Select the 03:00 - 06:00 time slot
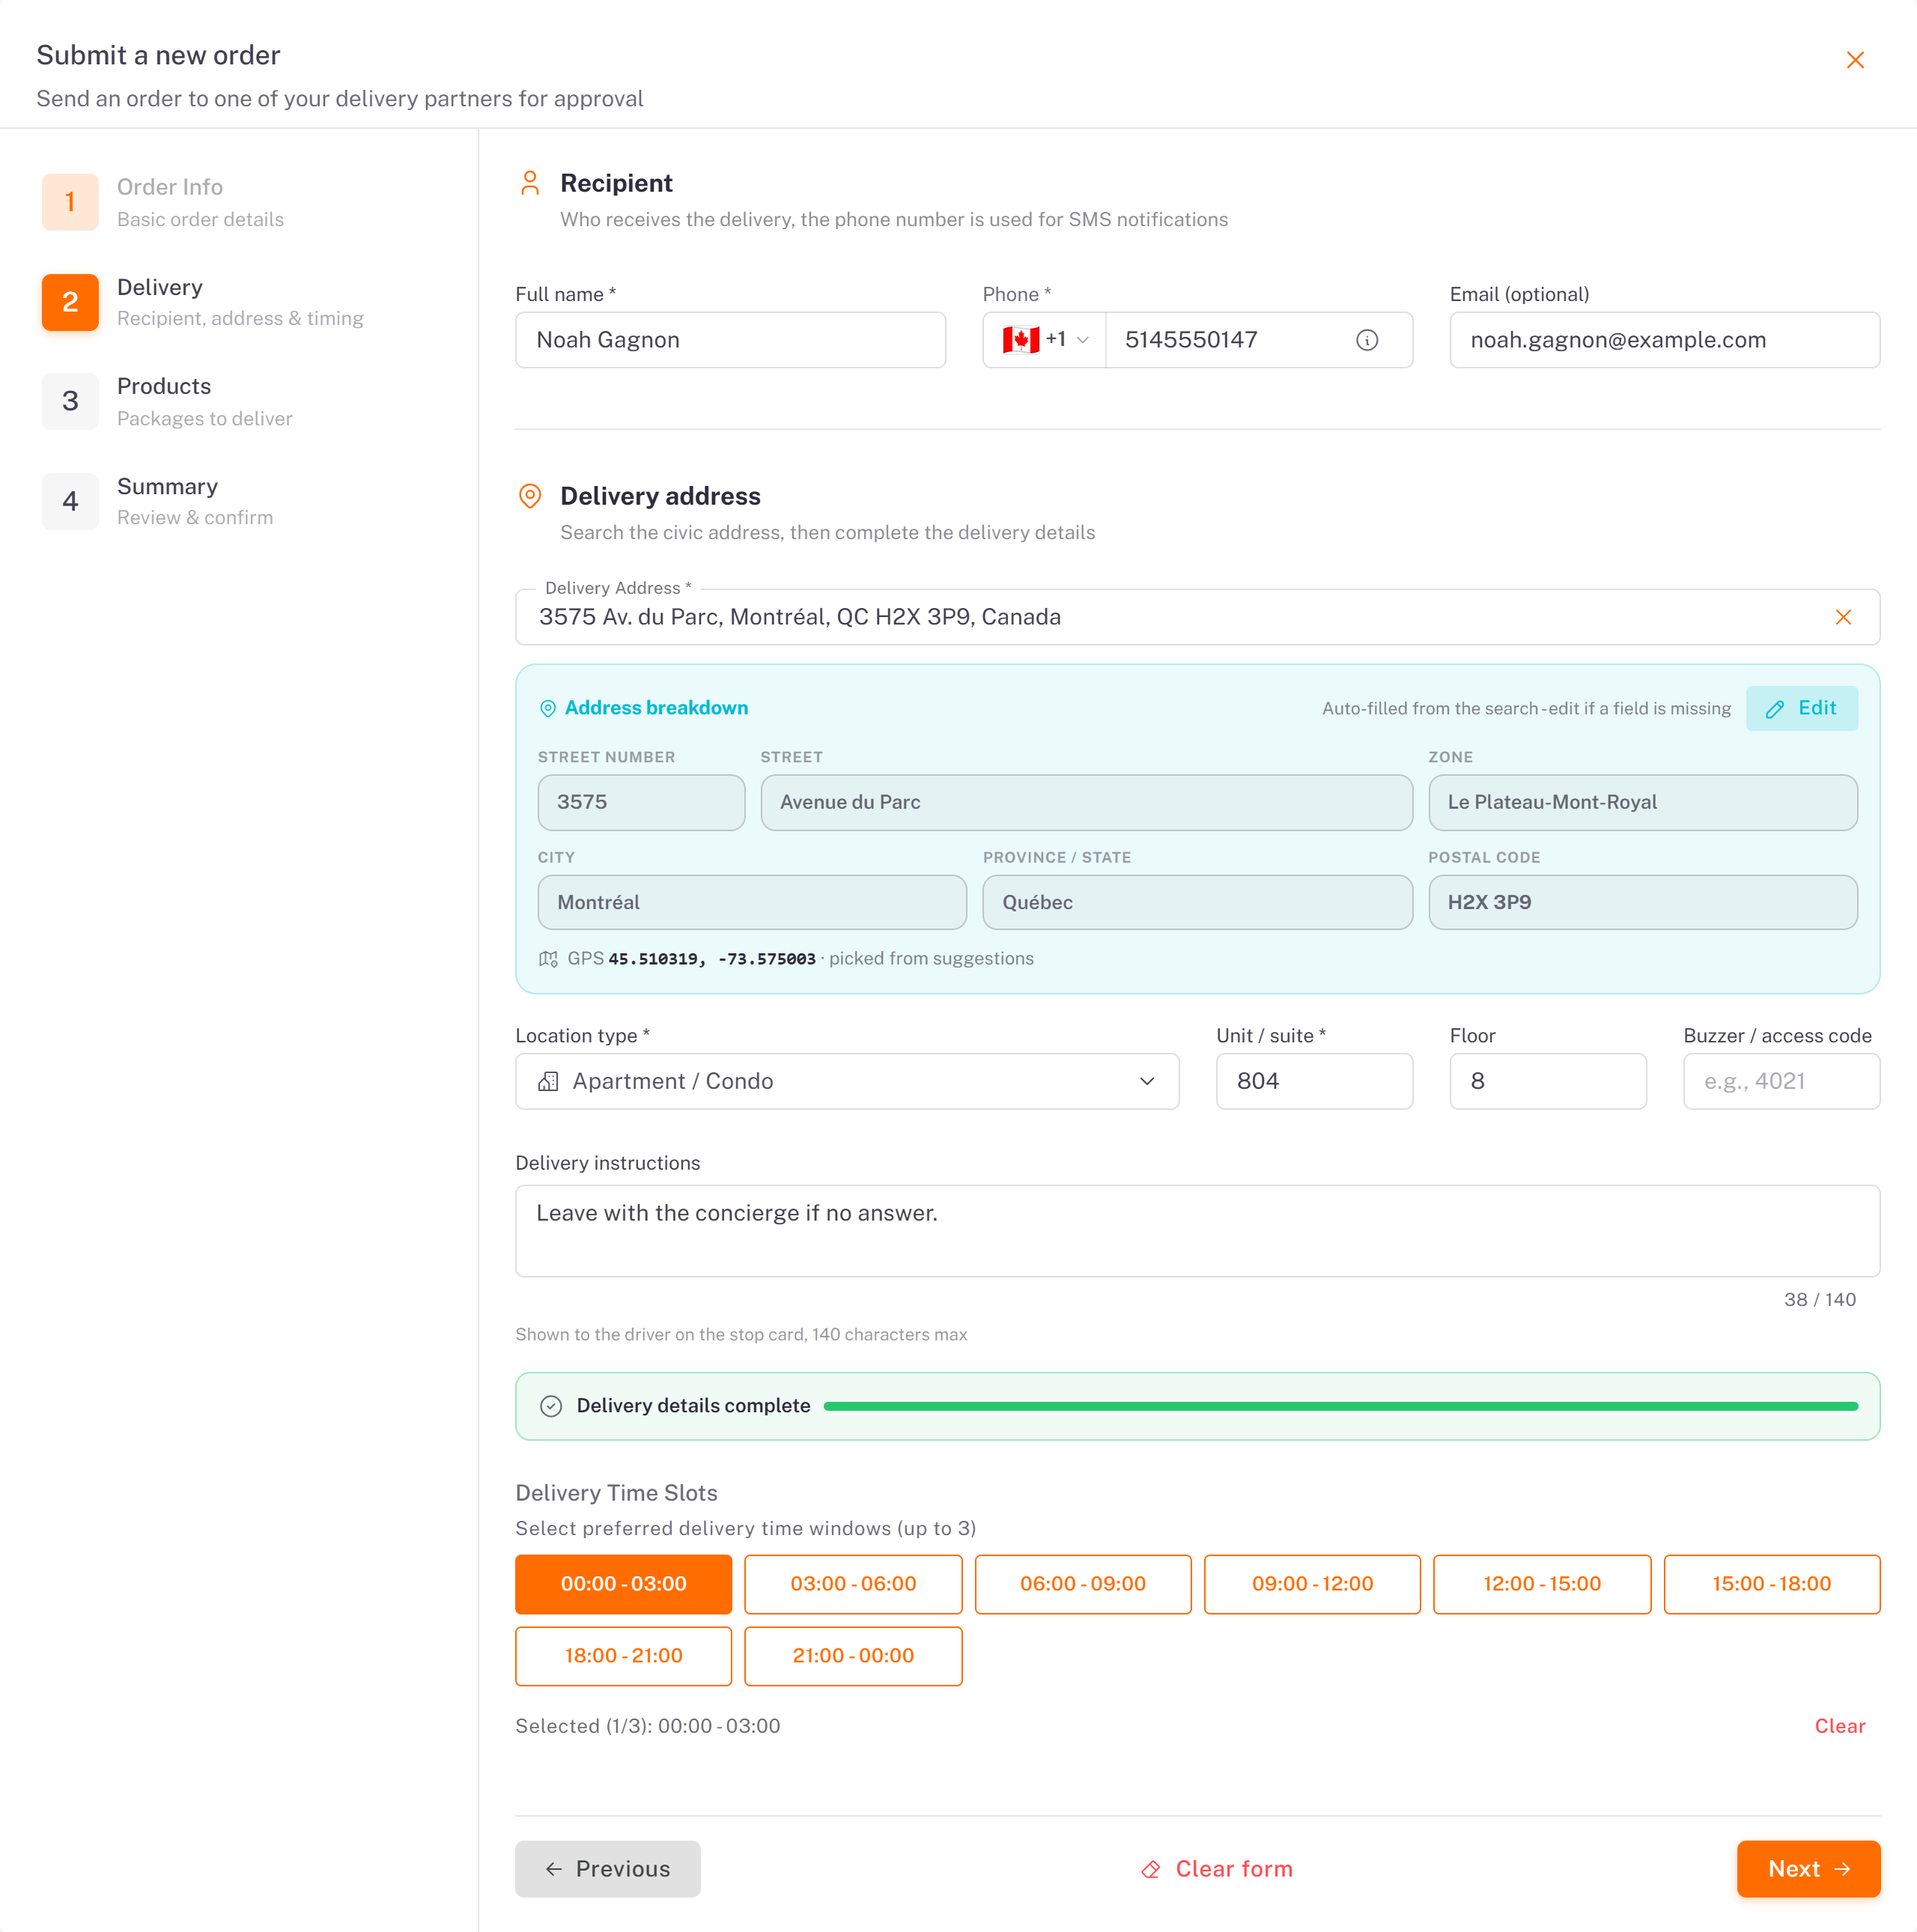The image size is (1917, 1932). click(x=853, y=1584)
